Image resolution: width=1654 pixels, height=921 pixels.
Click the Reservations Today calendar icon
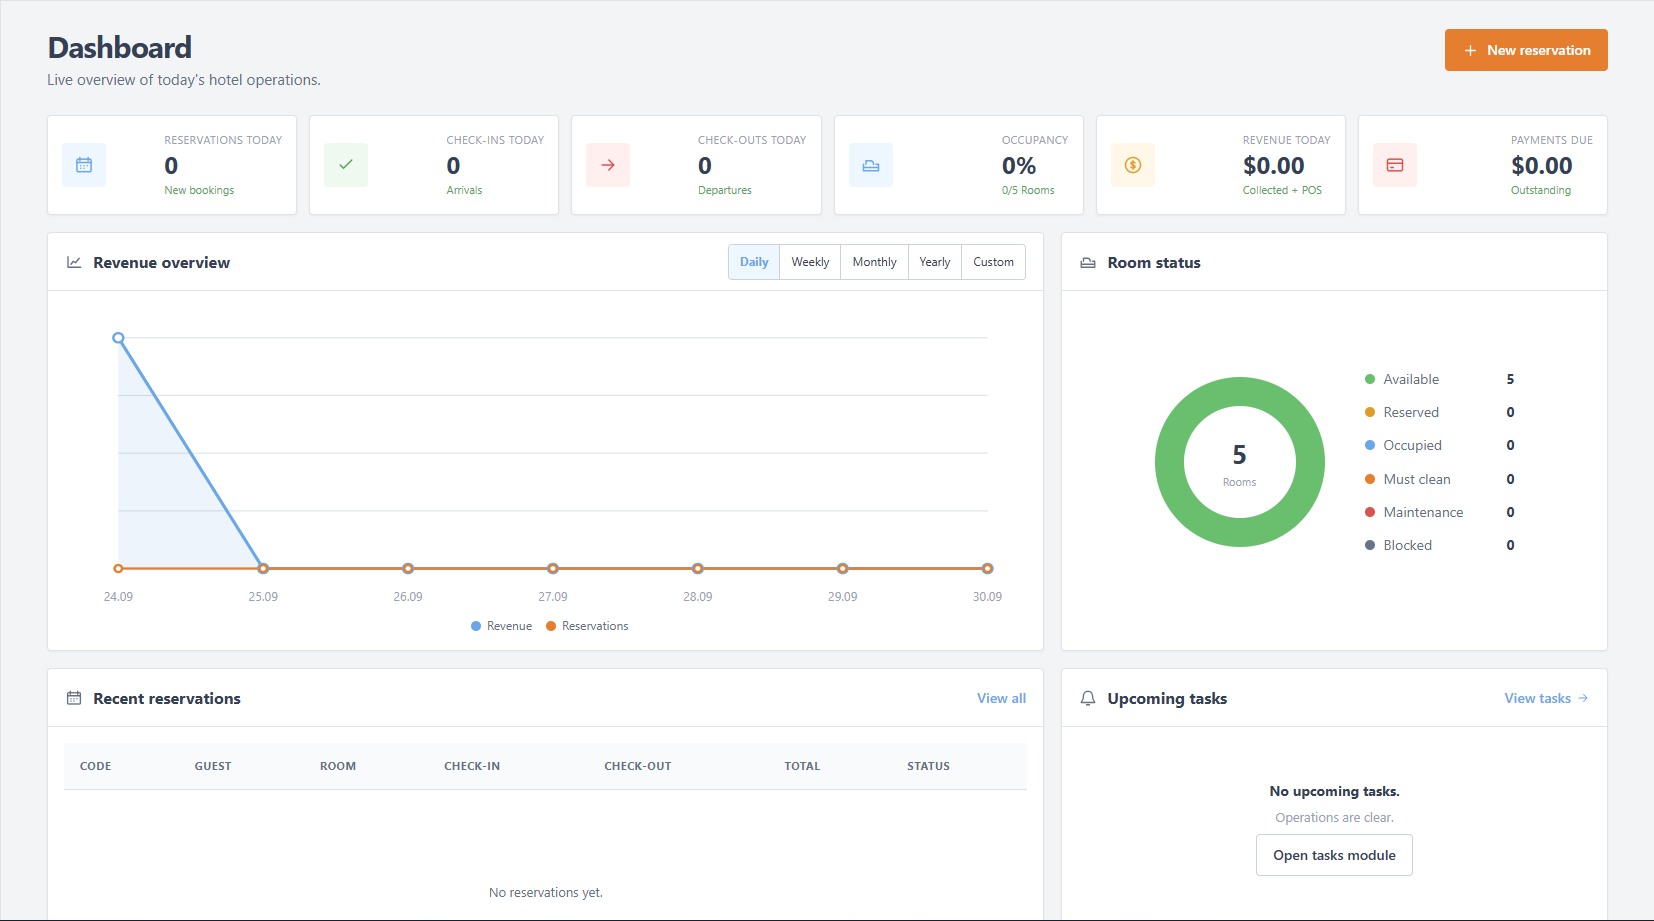click(x=84, y=165)
